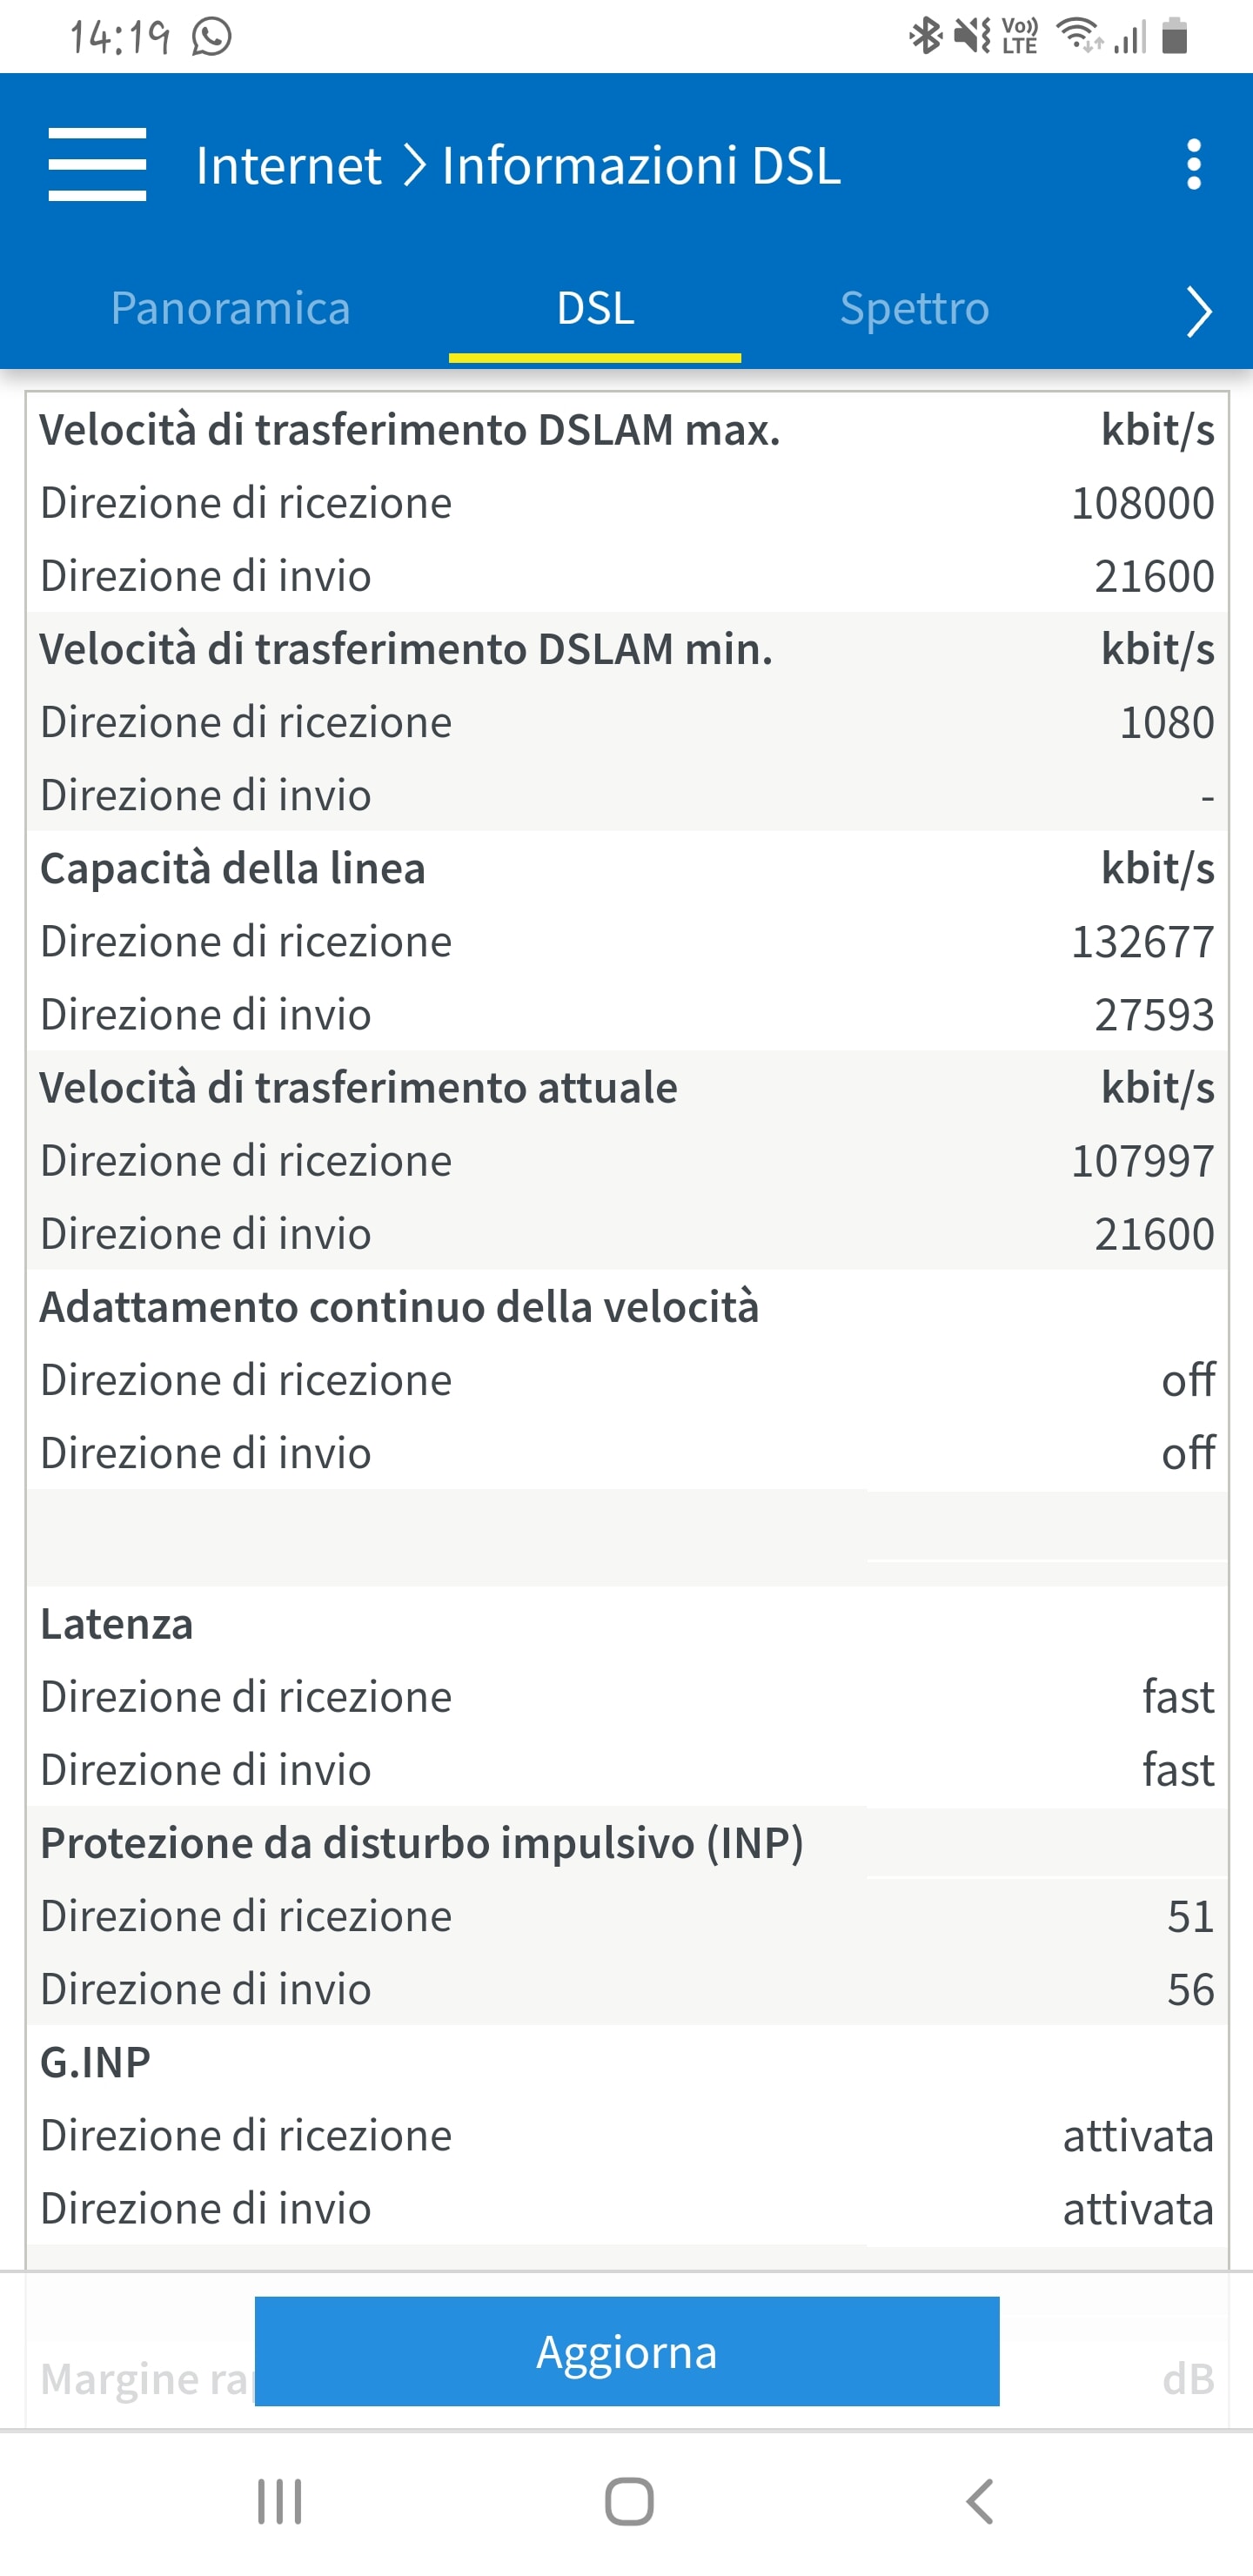Tap the Internet breadcrumb link

pyautogui.click(x=288, y=165)
